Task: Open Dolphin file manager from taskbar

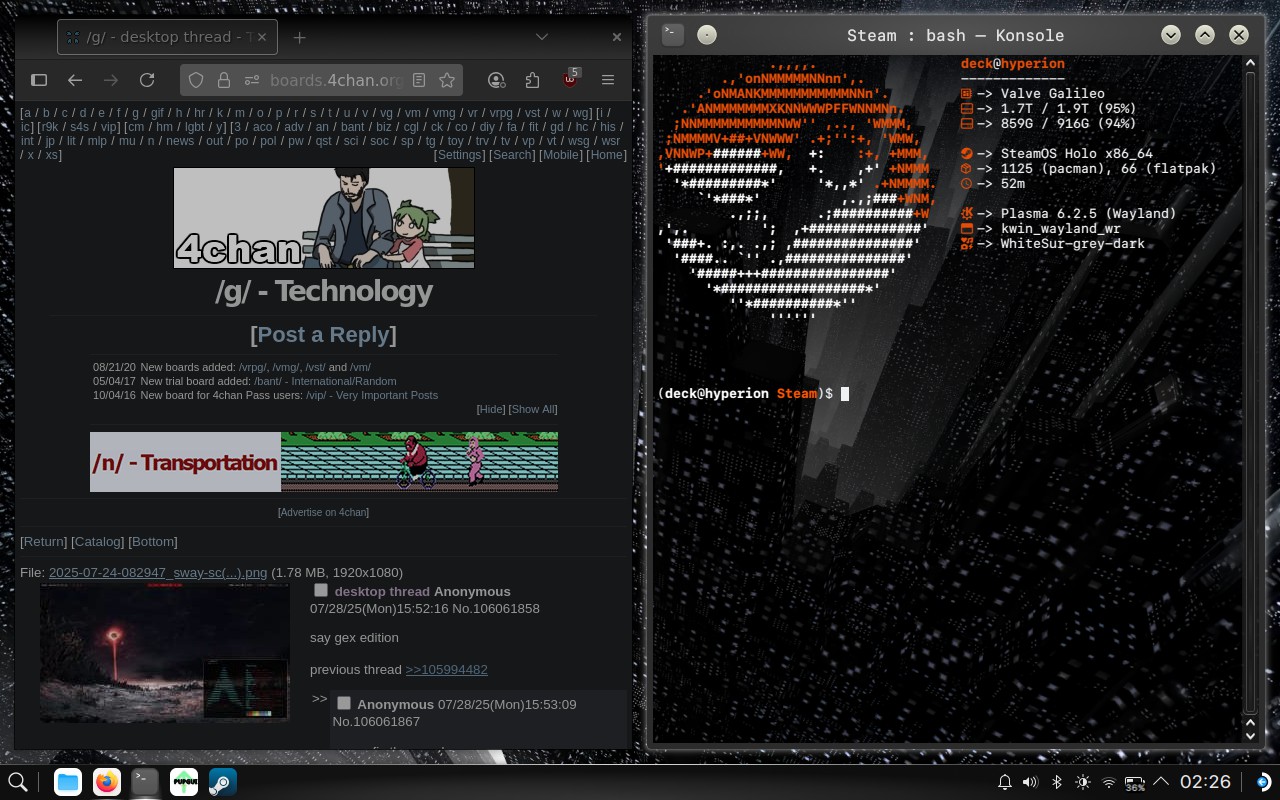Action: click(x=68, y=782)
